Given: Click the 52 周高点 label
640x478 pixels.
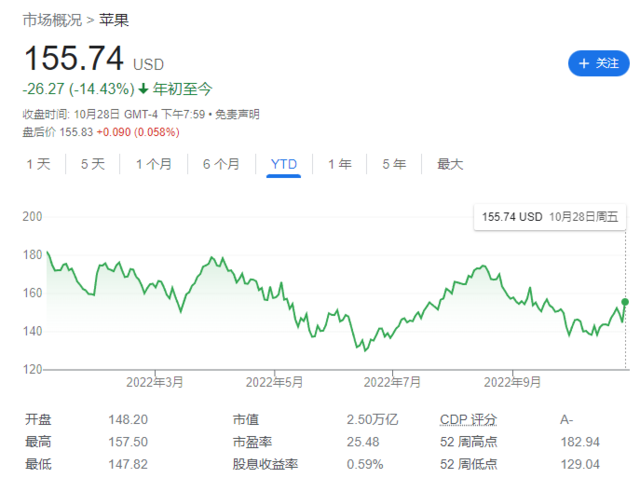Looking at the screenshot, I should click(x=469, y=442).
